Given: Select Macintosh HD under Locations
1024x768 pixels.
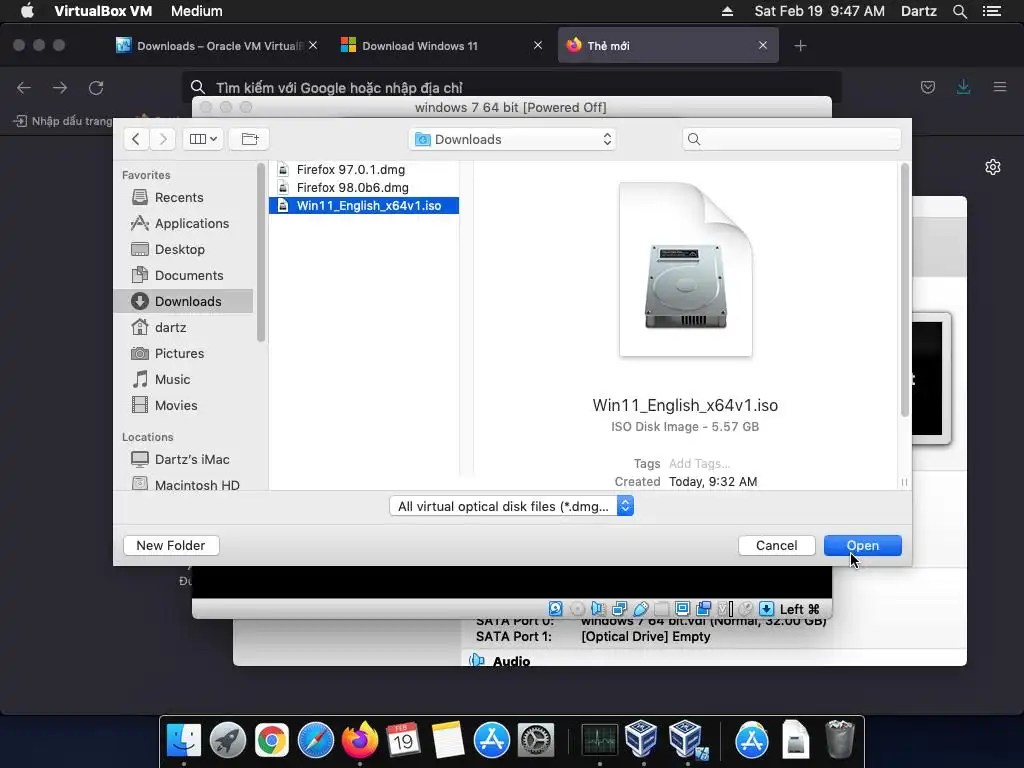Looking at the screenshot, I should (x=183, y=485).
